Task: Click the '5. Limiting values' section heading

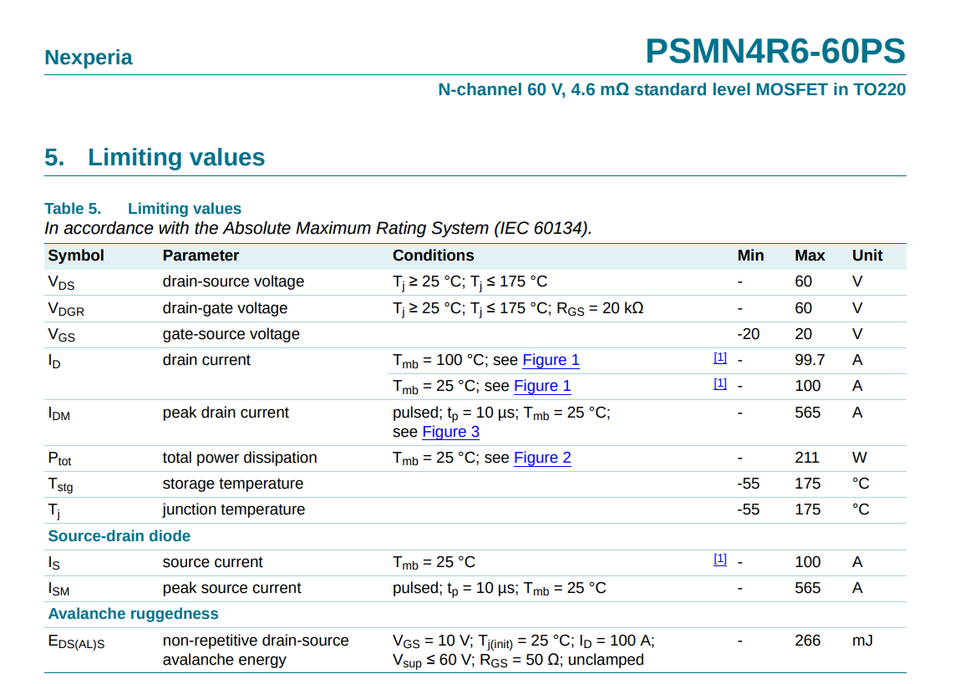Action: pos(154,157)
